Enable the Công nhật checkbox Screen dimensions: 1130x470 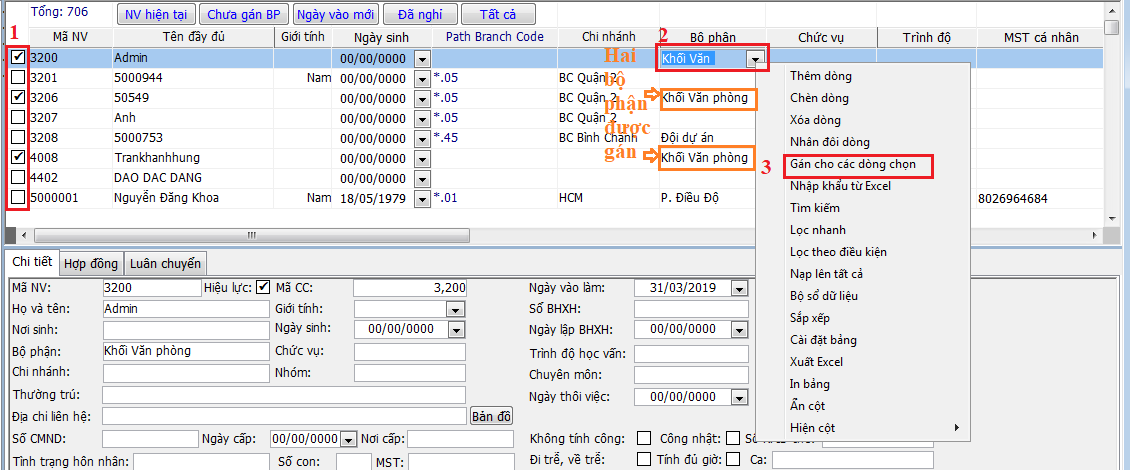click(x=733, y=438)
